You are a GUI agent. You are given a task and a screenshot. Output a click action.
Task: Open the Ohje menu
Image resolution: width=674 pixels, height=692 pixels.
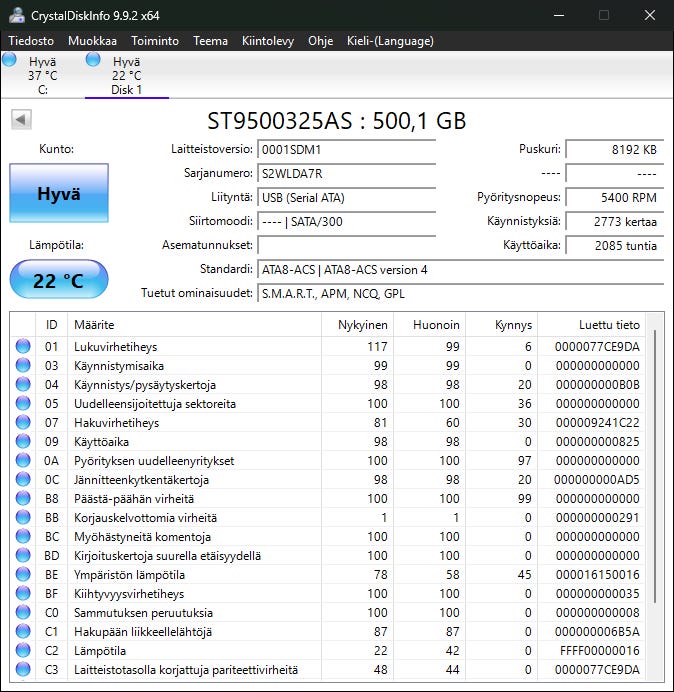tap(320, 41)
